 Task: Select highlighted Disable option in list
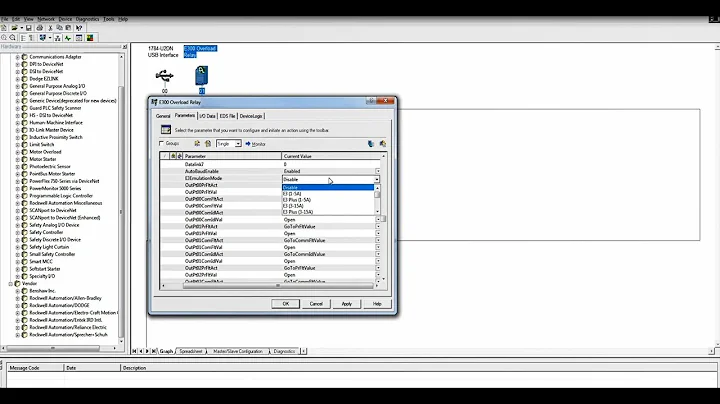point(328,187)
